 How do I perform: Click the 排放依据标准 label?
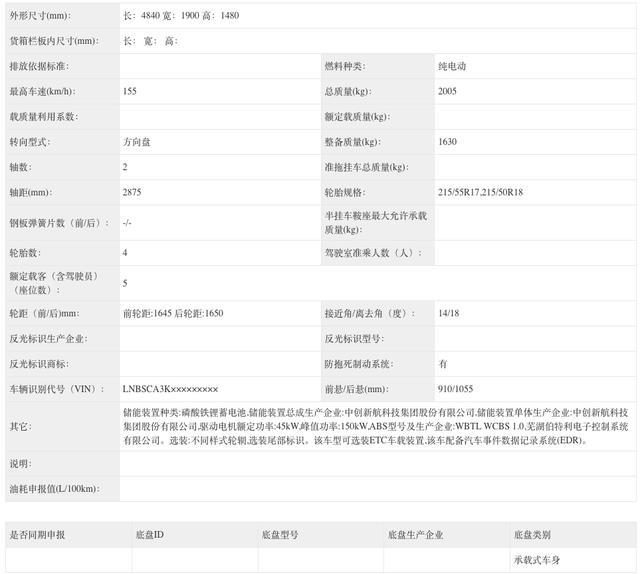tap(39, 66)
